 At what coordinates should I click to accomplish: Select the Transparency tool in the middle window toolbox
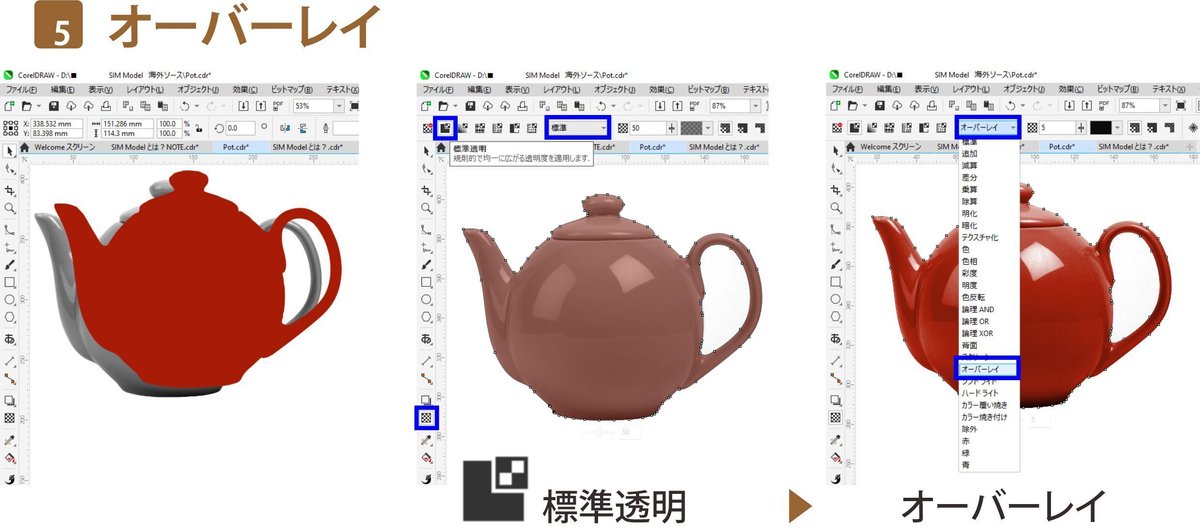pyautogui.click(x=427, y=417)
